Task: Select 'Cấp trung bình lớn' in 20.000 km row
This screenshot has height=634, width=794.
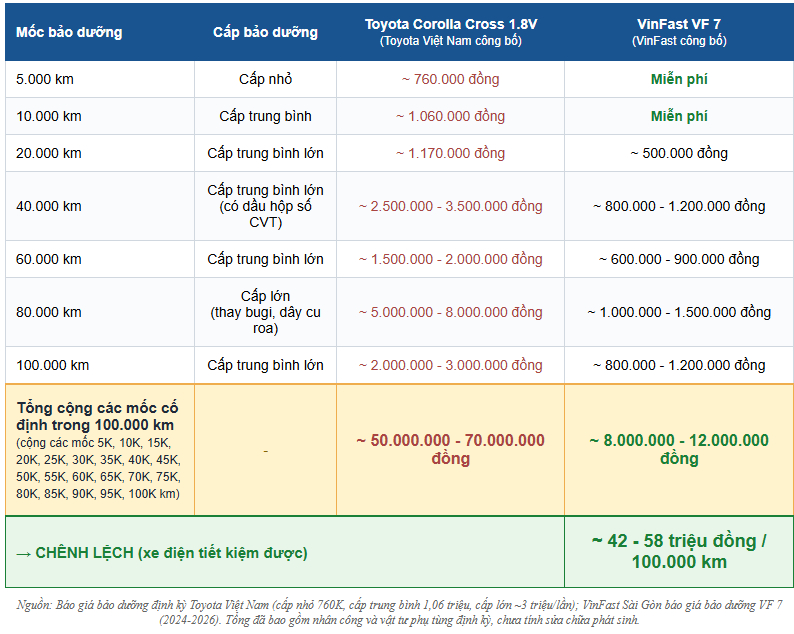Action: click(x=265, y=153)
